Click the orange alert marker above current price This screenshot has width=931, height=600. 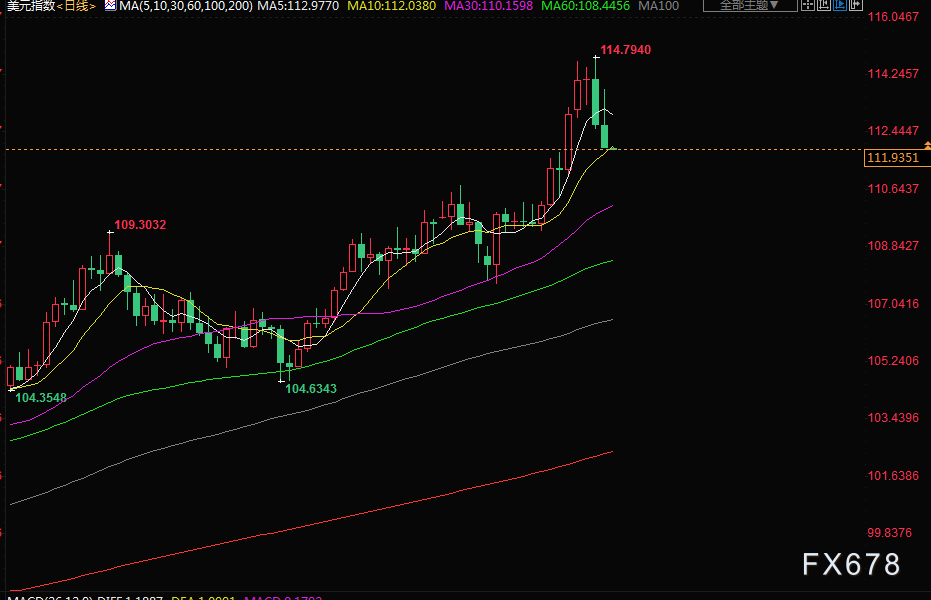coord(926,146)
